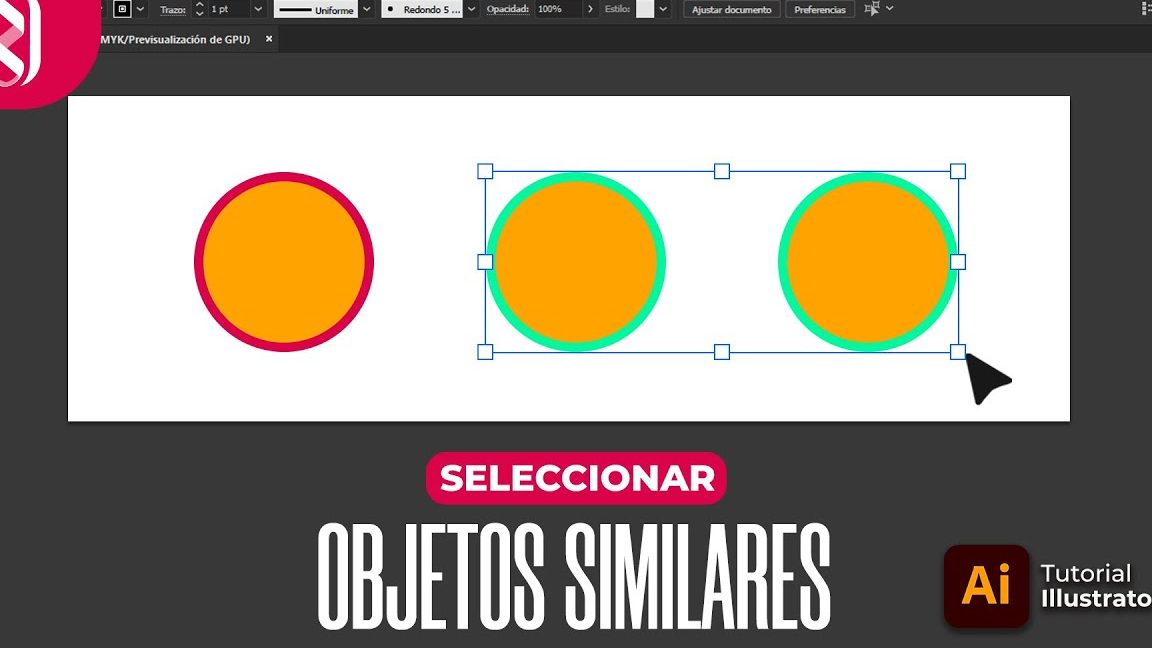Click the Preferencias button
Screen dimensions: 1152x648
point(820,10)
